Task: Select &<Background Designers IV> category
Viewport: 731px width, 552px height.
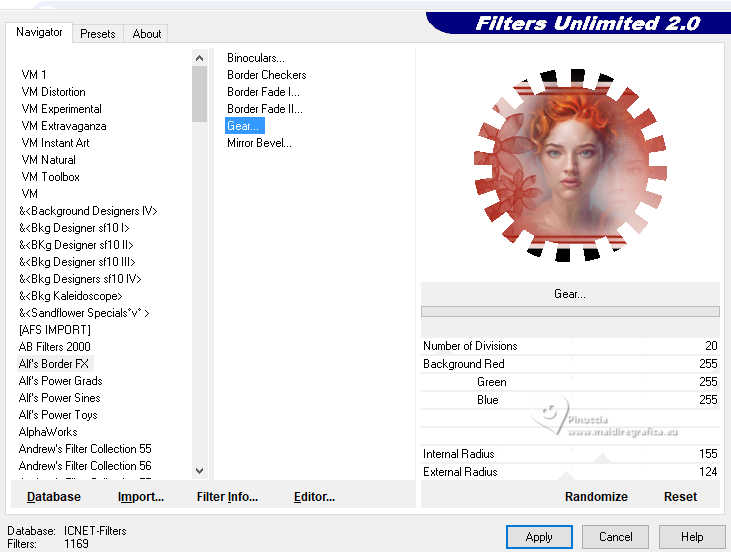Action: click(x=88, y=211)
